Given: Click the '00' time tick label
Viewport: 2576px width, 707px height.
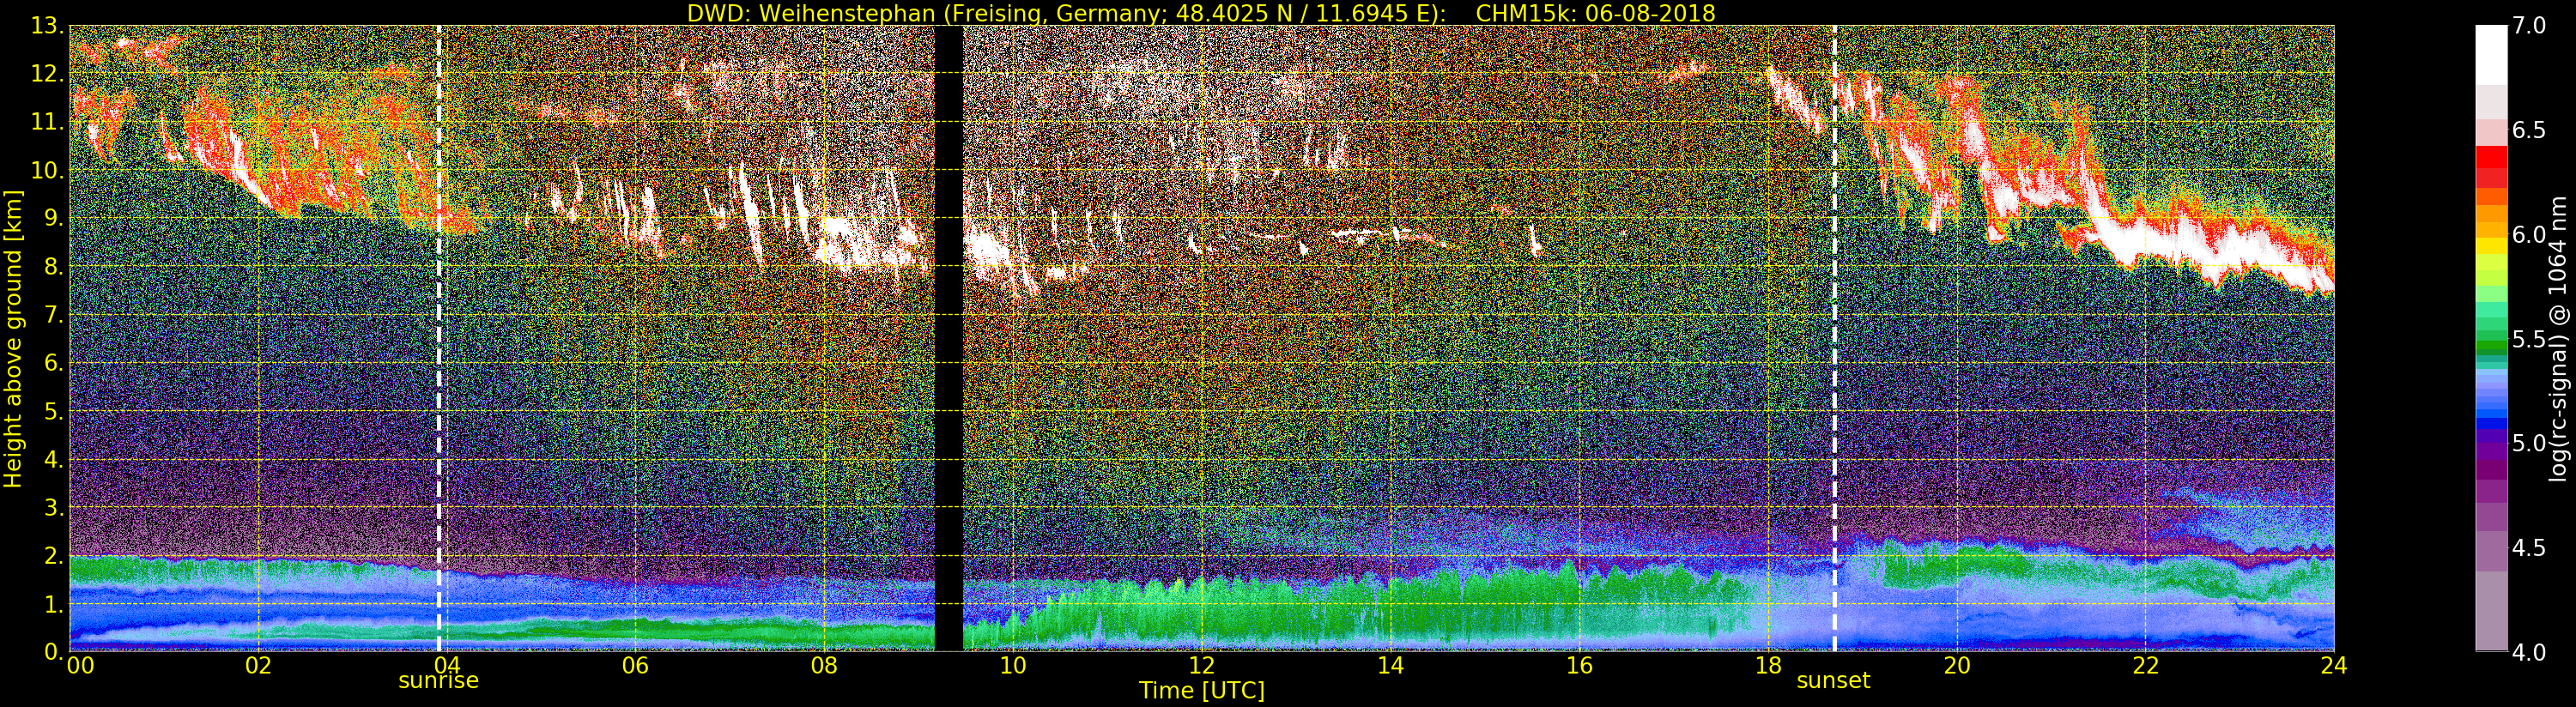Looking at the screenshot, I should (79, 666).
